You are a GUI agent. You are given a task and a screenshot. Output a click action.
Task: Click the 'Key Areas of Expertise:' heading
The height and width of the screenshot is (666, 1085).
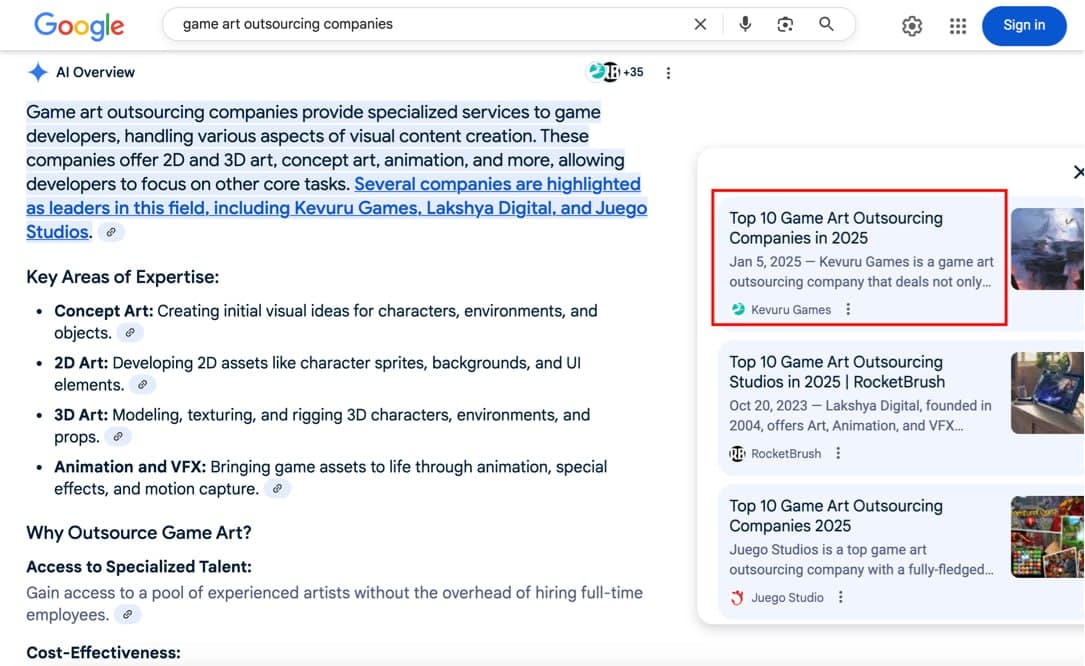pos(122,277)
